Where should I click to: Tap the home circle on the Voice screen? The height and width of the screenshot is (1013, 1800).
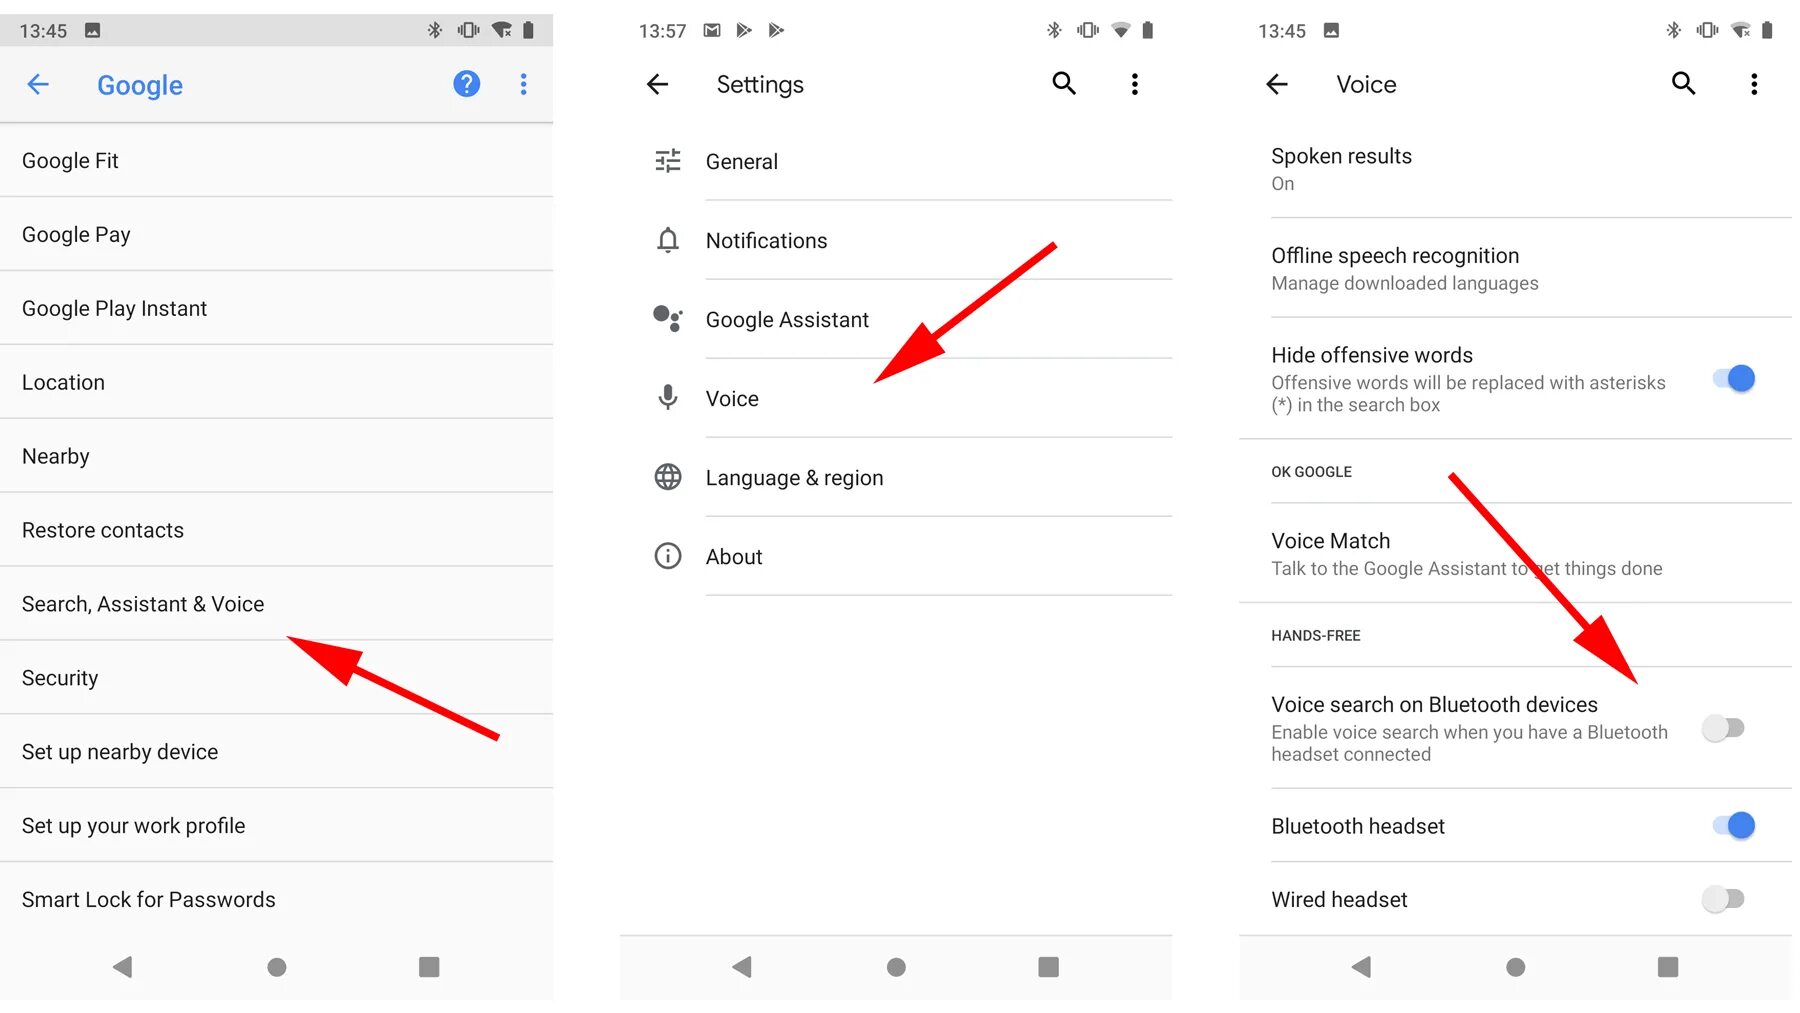[1516, 967]
